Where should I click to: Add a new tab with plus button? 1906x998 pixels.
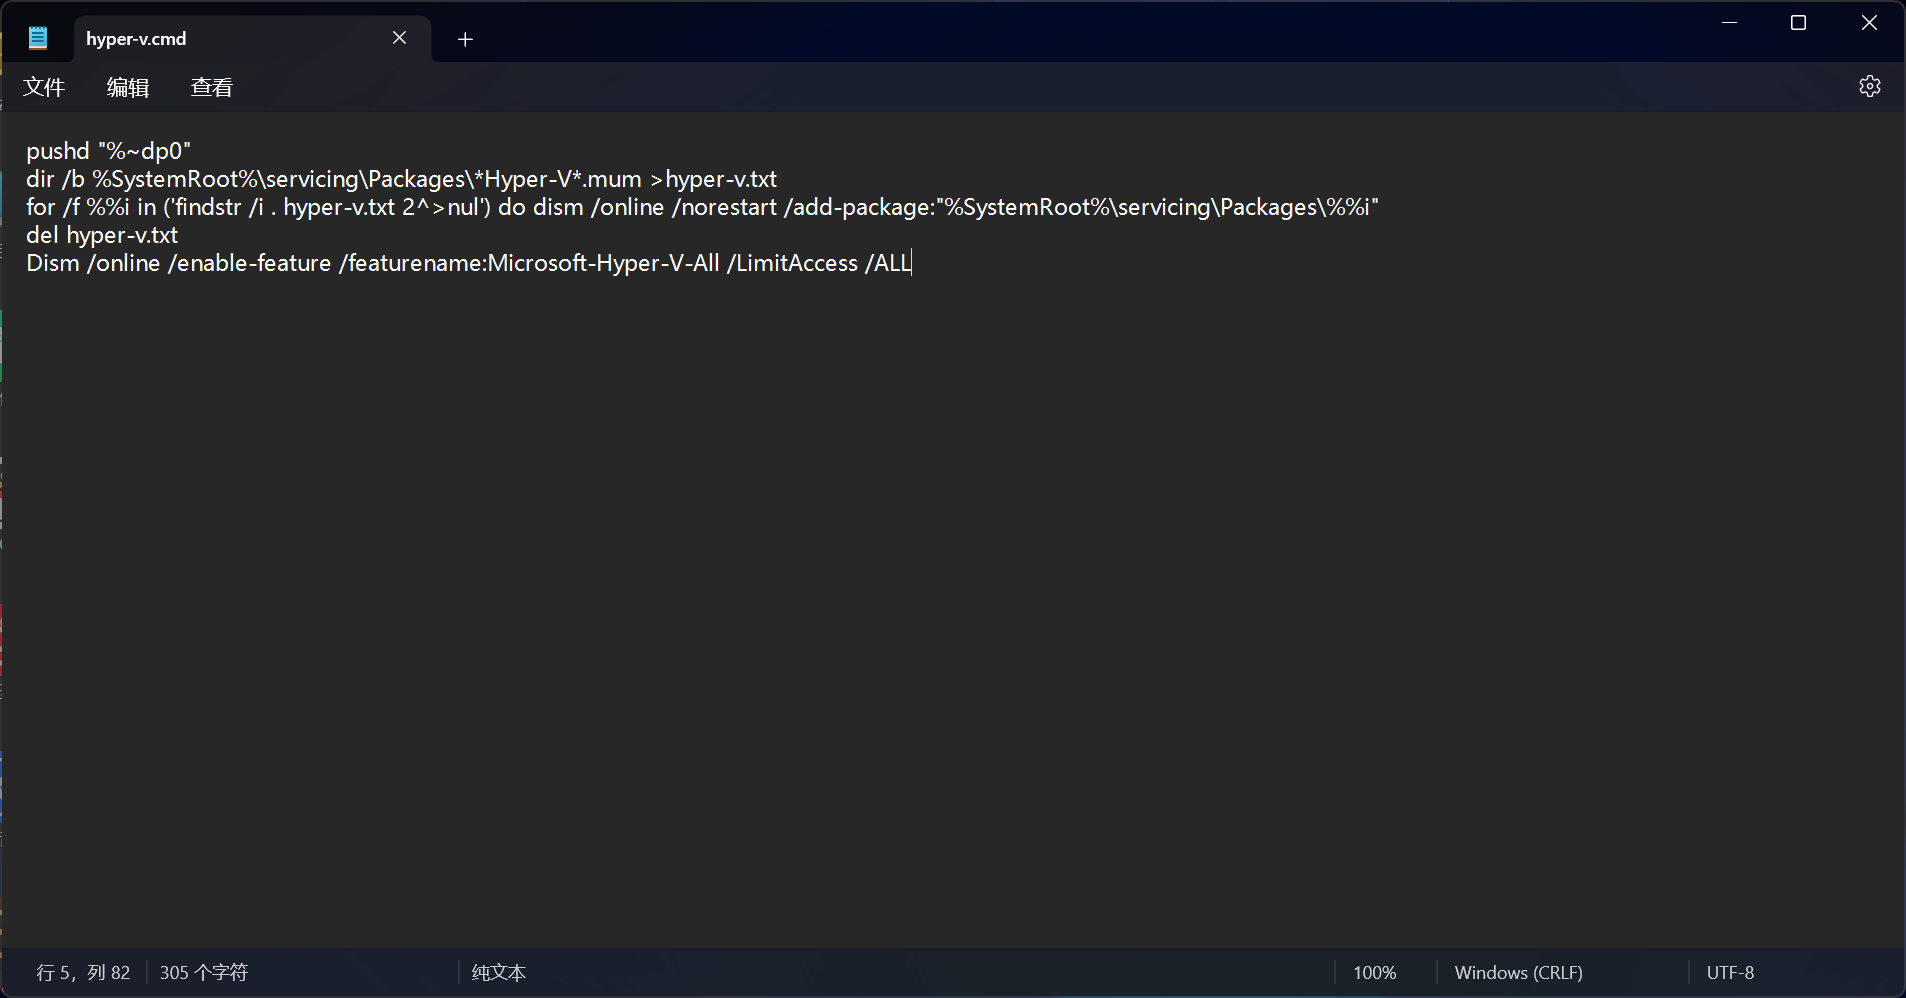(465, 39)
